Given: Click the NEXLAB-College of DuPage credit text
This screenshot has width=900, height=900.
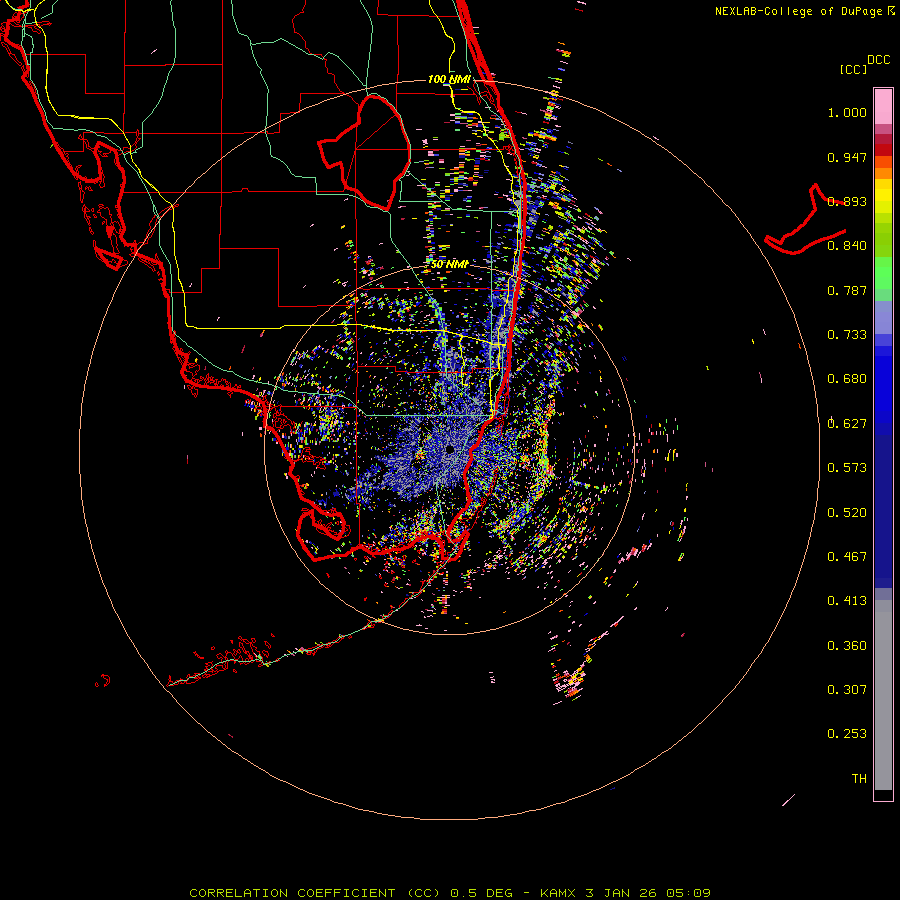Looking at the screenshot, I should pos(798,11).
